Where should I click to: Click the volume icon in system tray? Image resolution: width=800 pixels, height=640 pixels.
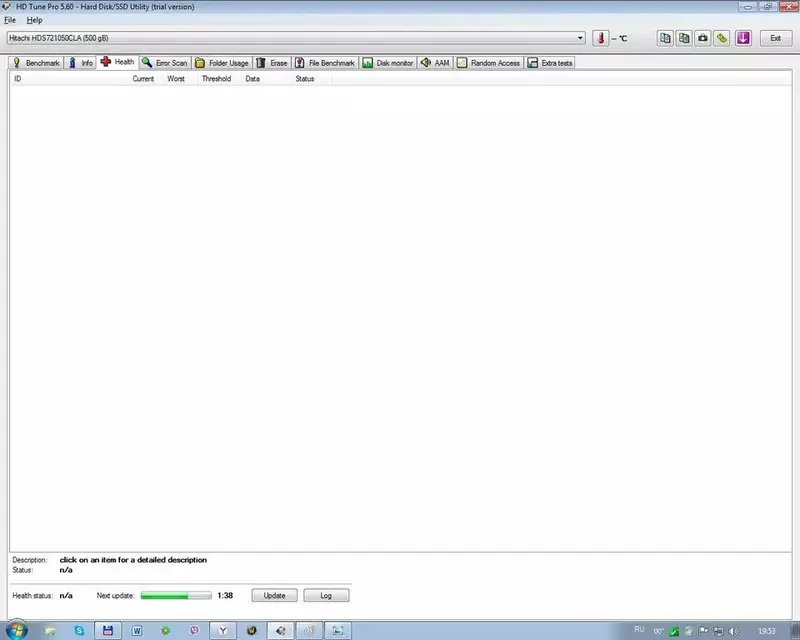(x=733, y=631)
